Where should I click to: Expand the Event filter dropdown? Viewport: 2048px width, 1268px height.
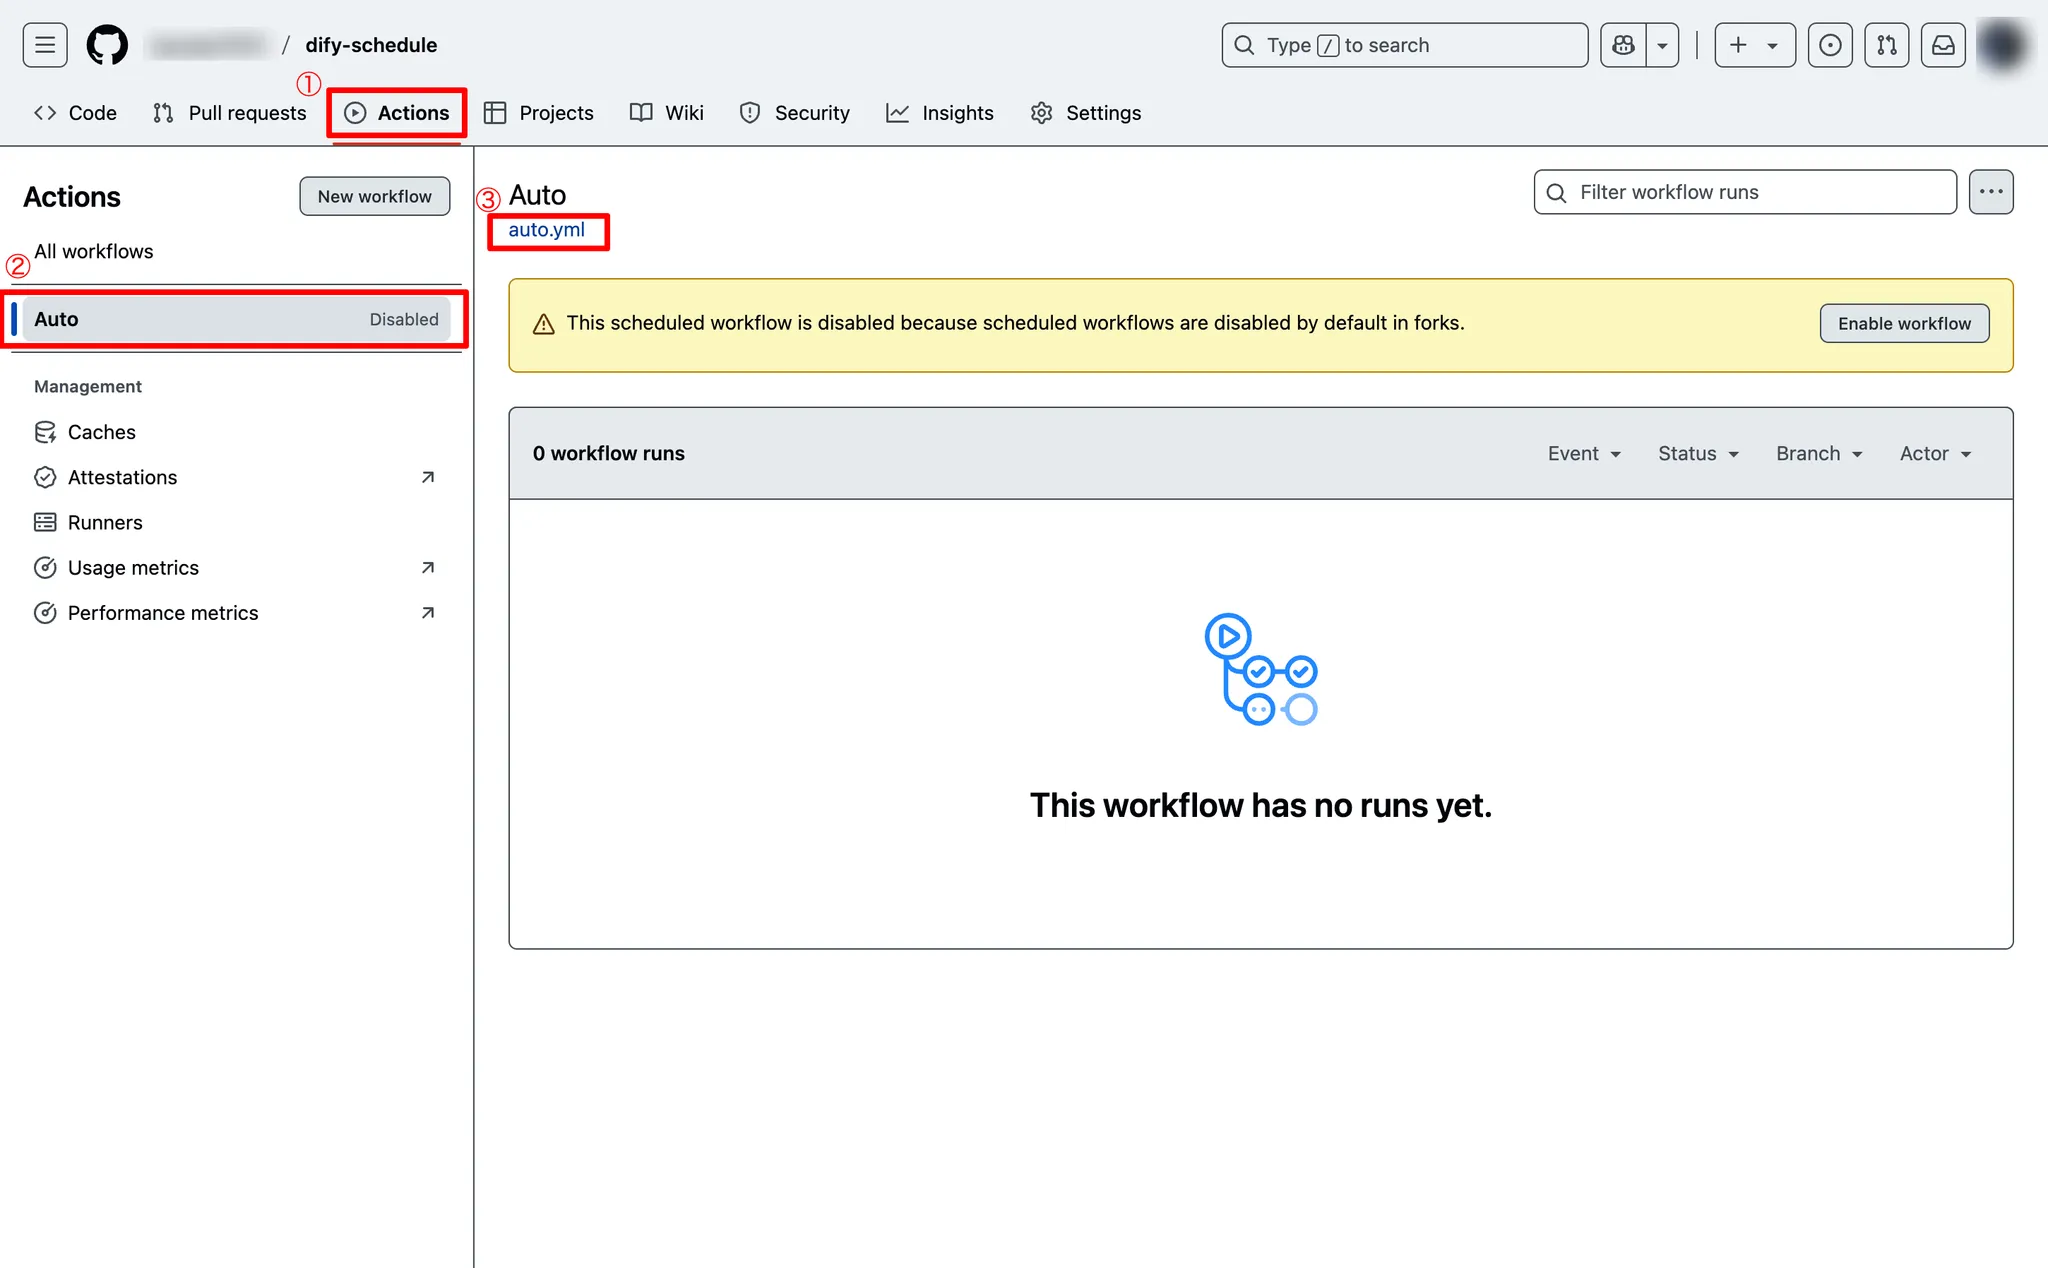(1584, 454)
